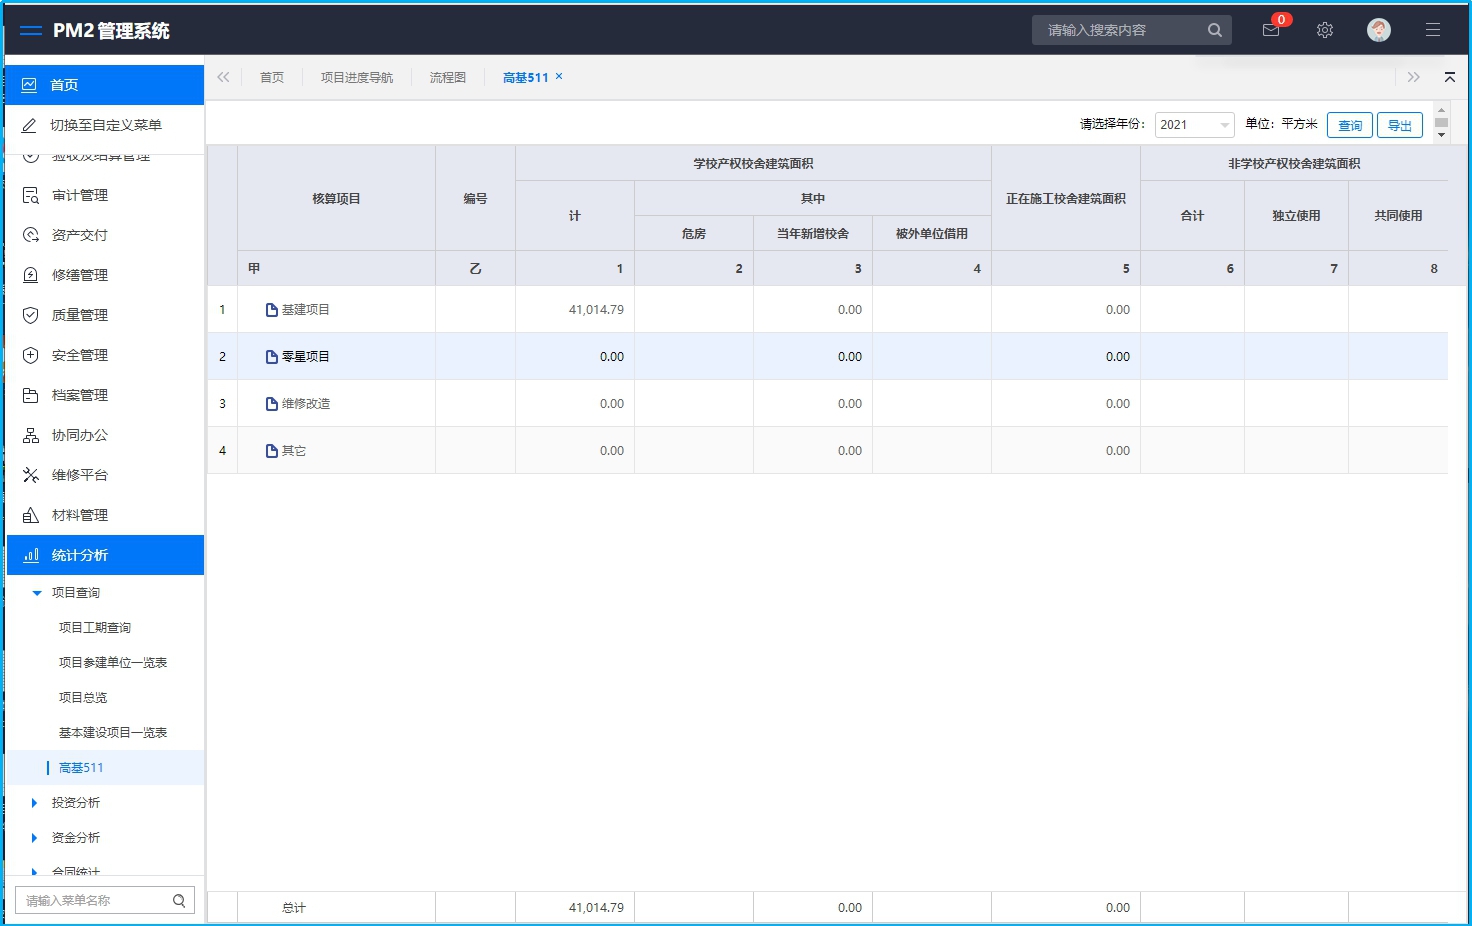Open 安全管理 in sidebar
This screenshot has width=1472, height=926.
click(x=80, y=355)
